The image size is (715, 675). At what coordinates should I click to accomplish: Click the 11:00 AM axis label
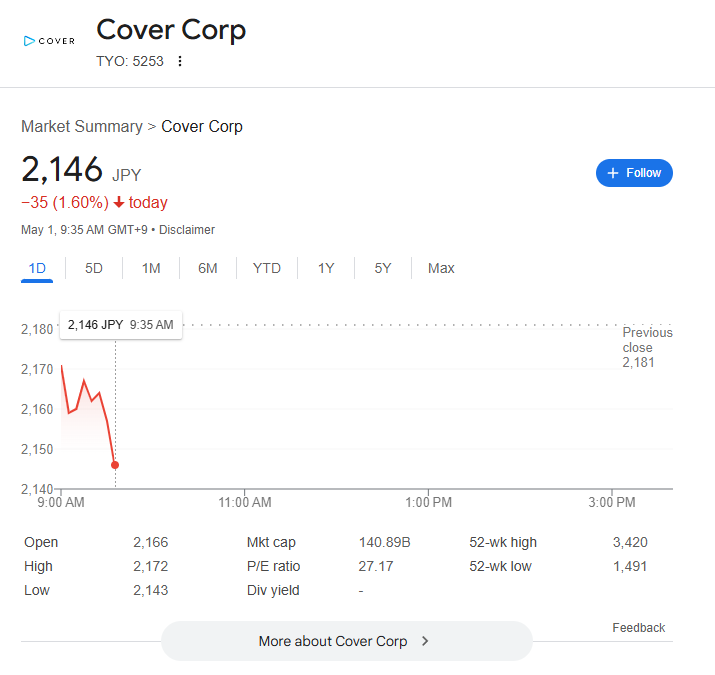[x=245, y=503]
